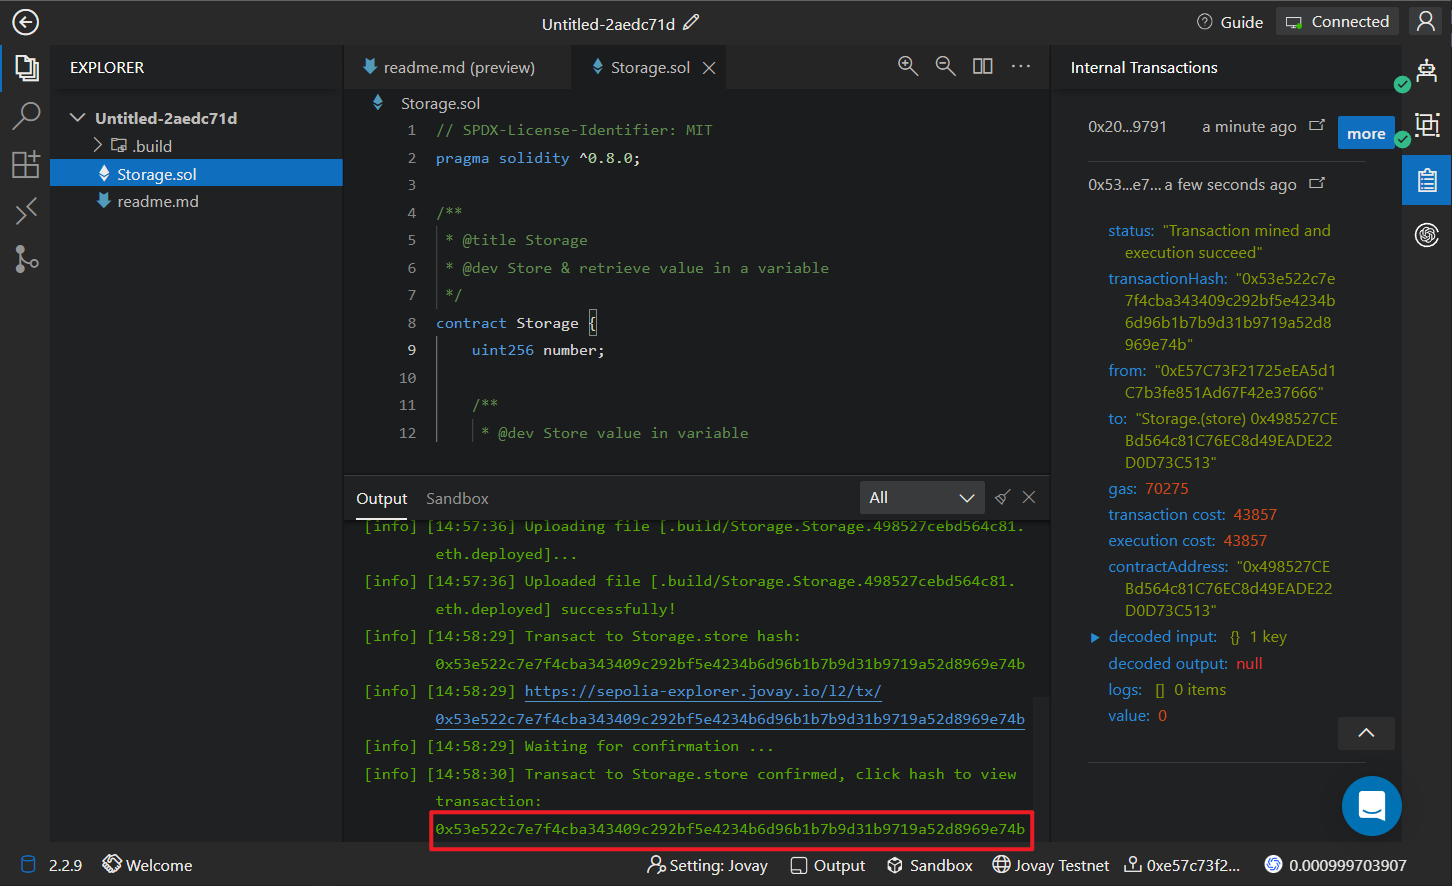
Task: Open the chat support bubble
Action: 1371,805
